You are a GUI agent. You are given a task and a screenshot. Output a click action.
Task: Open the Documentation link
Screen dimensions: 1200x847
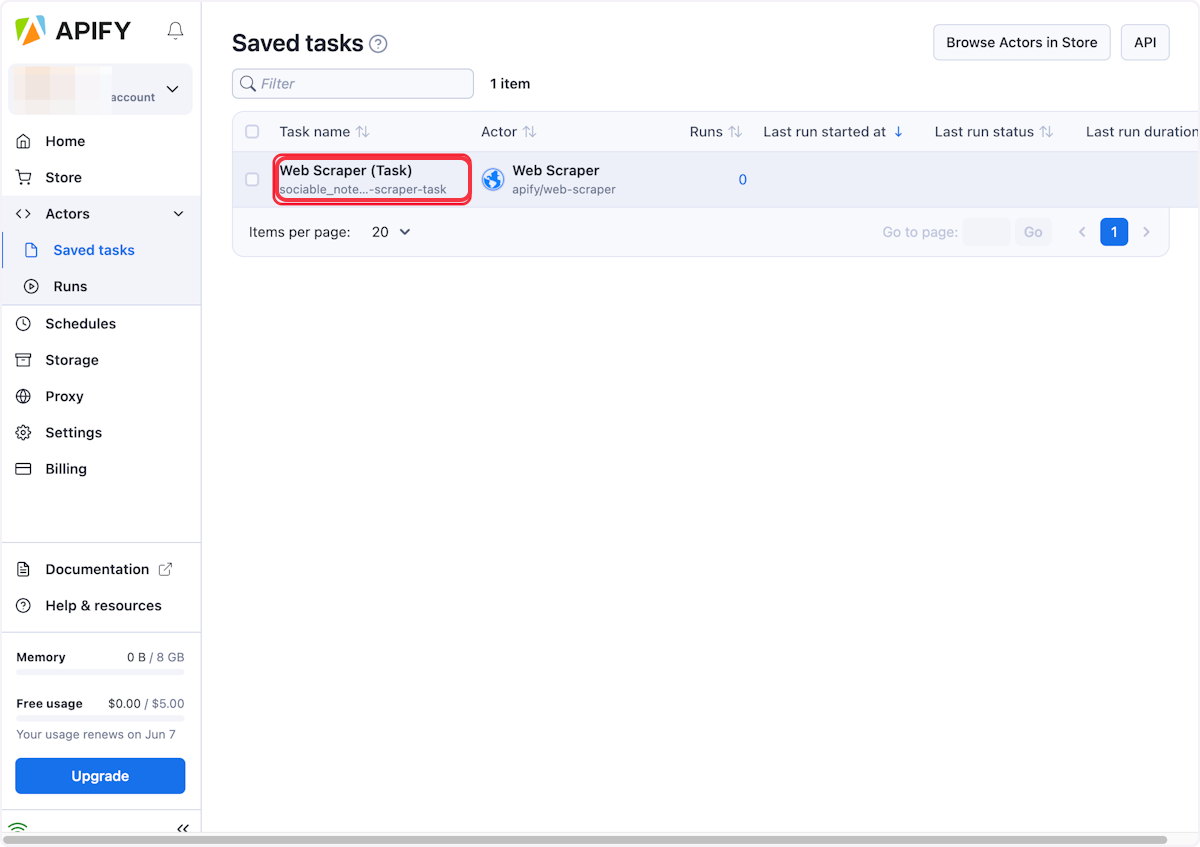97,569
